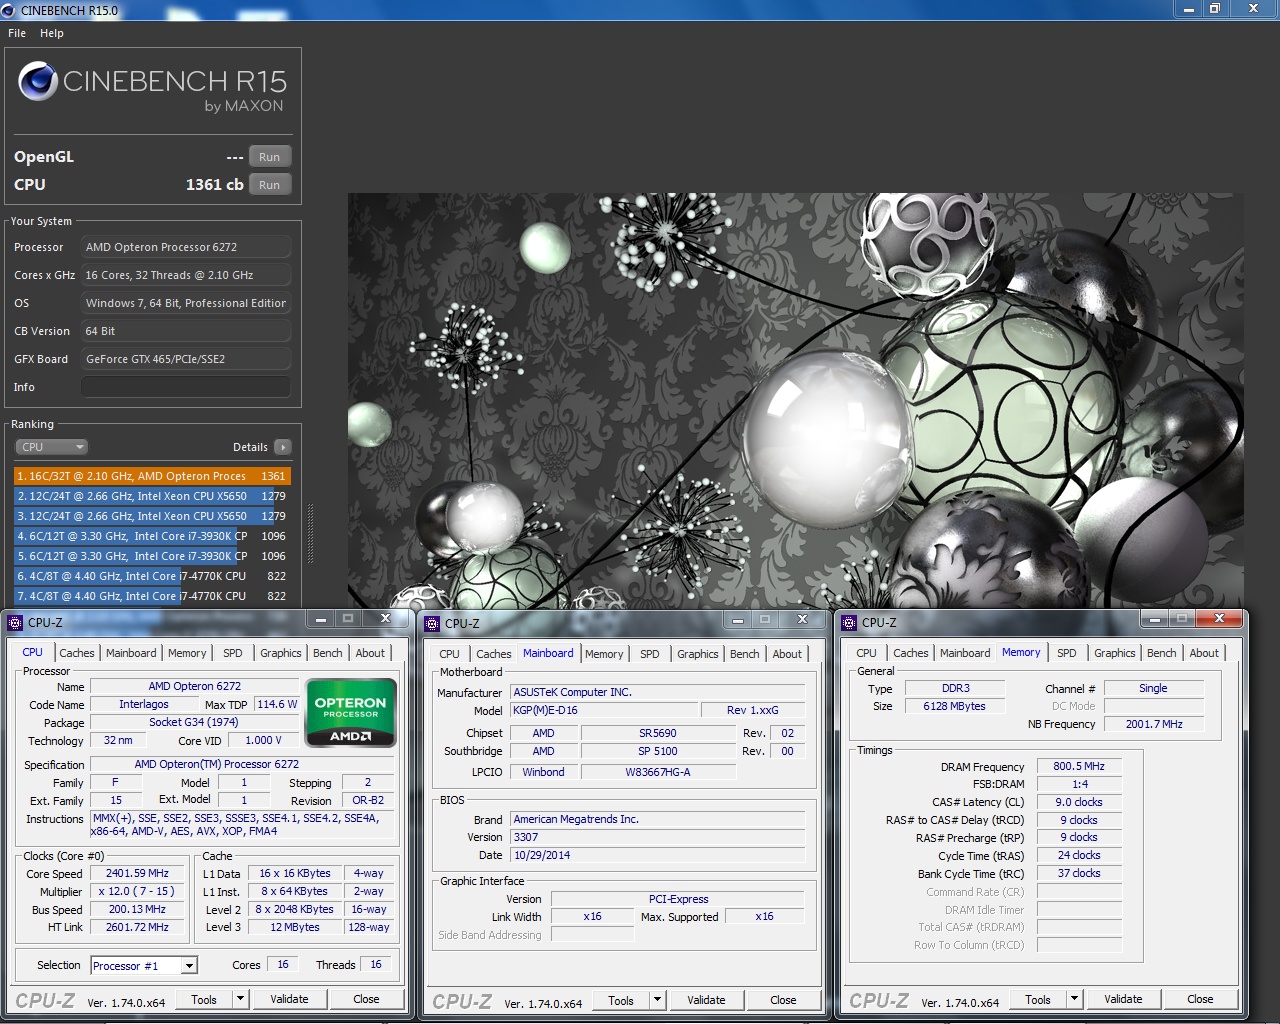Switch to Graphics tab in Mainboard CPU-Z window
This screenshot has height=1024, width=1280.
(x=698, y=654)
